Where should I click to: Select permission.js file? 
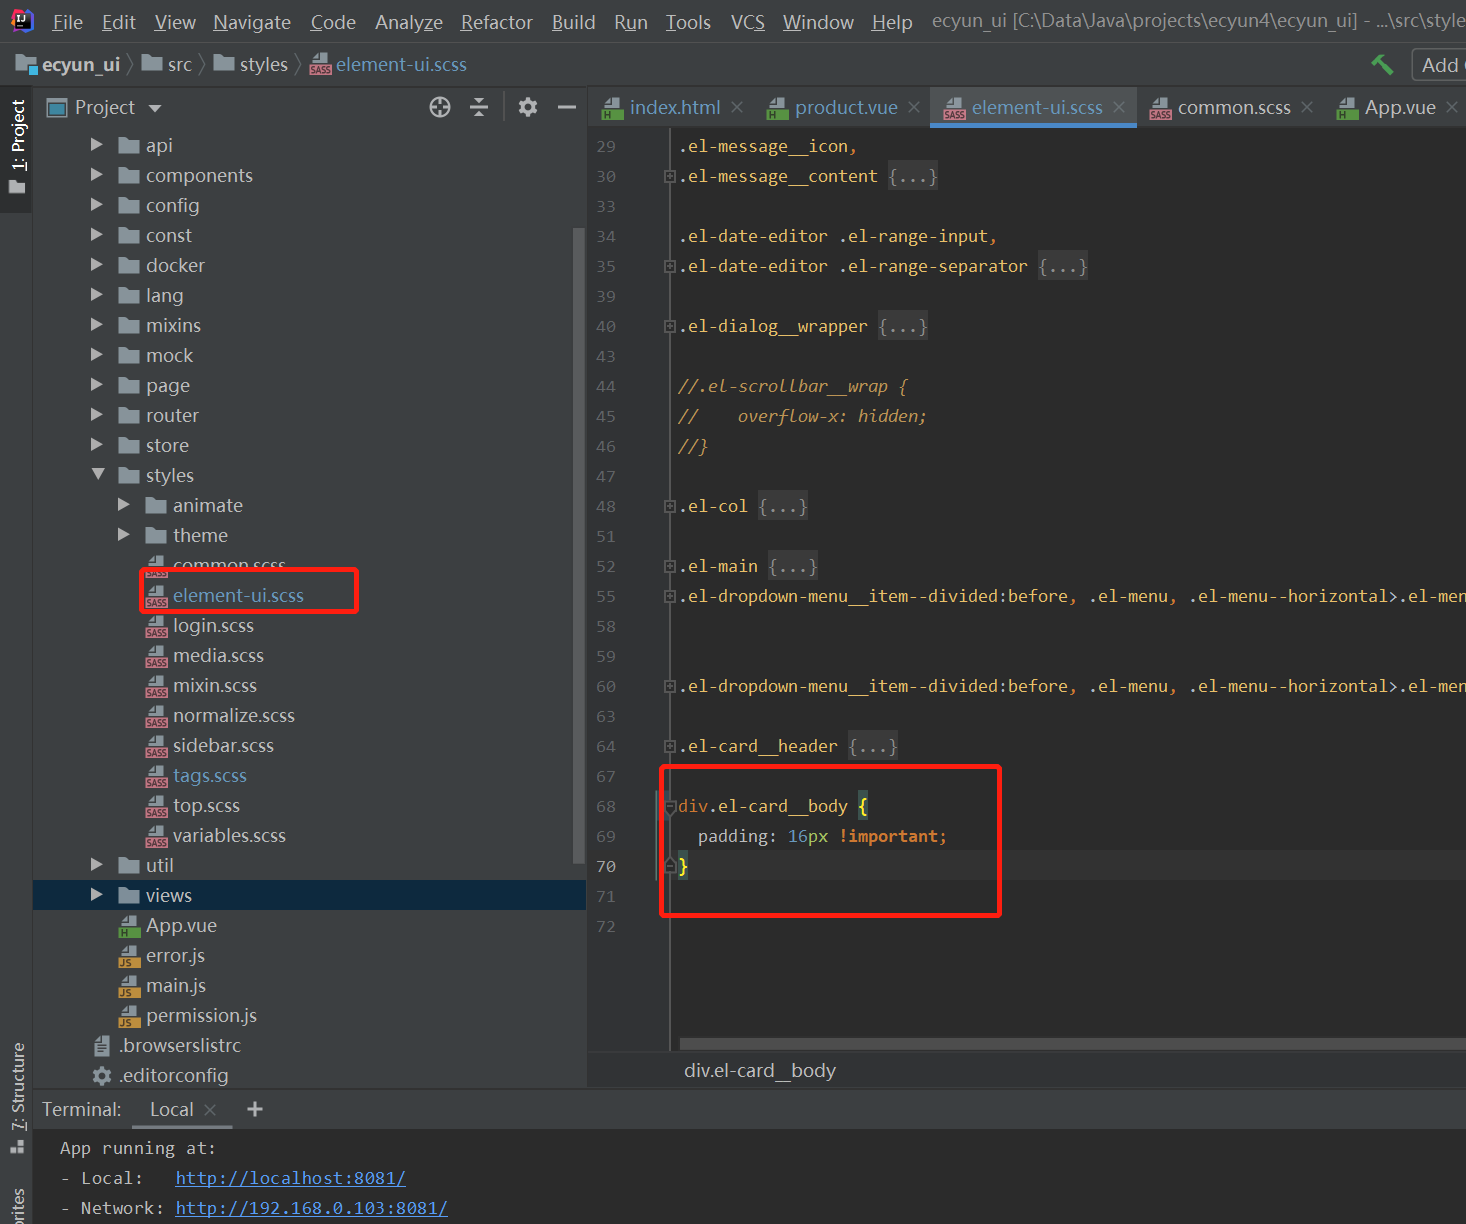(x=201, y=1015)
